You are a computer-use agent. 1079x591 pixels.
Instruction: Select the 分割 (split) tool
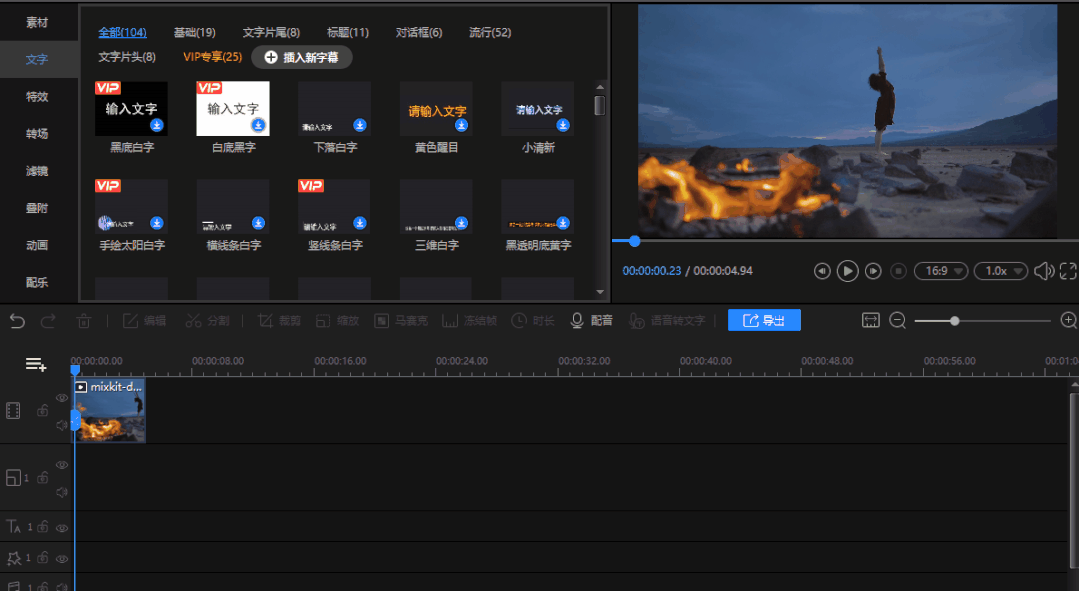(208, 320)
